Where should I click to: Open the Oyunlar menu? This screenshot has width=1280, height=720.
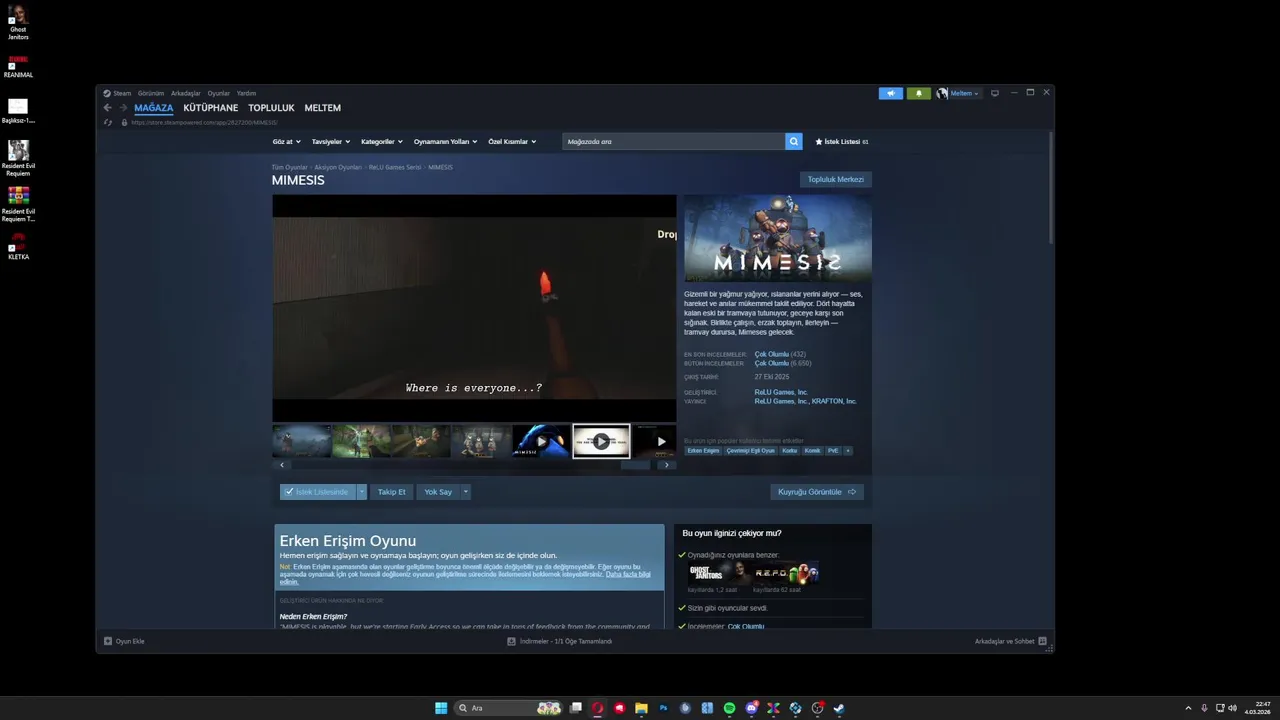(218, 93)
